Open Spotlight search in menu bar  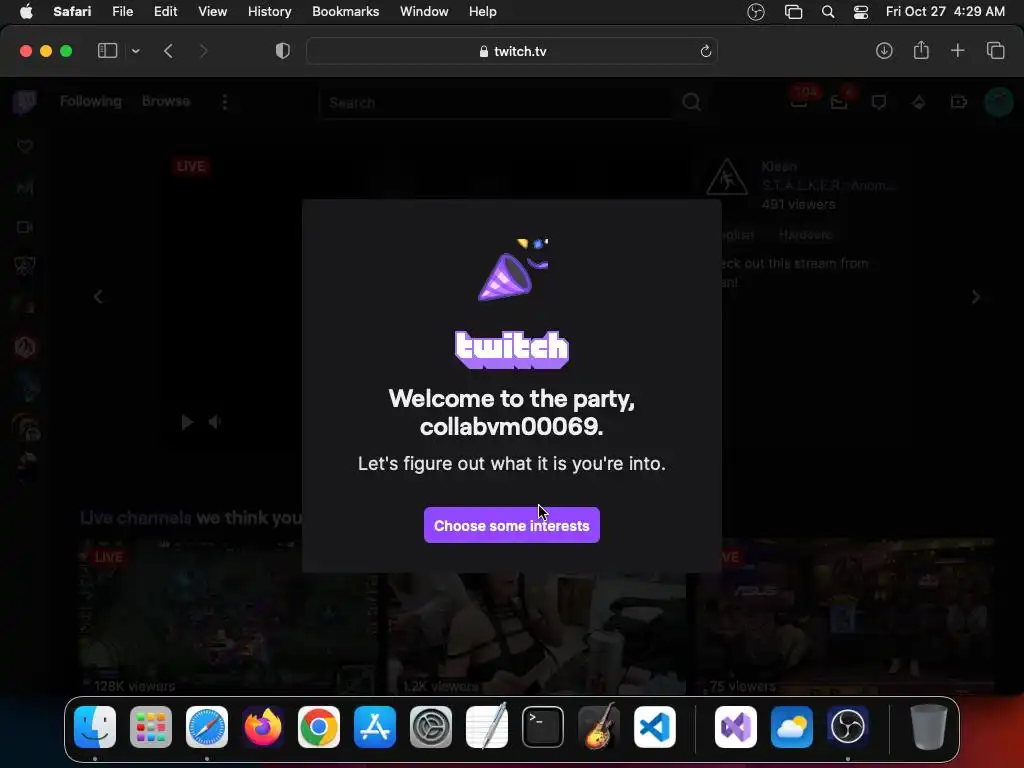tap(827, 12)
